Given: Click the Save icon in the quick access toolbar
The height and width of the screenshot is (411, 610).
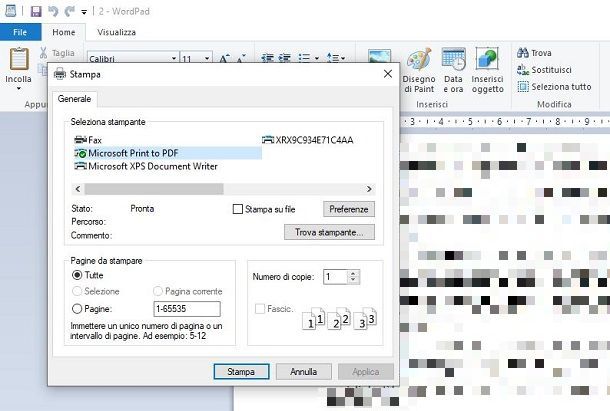Looking at the screenshot, I should 36,11.
